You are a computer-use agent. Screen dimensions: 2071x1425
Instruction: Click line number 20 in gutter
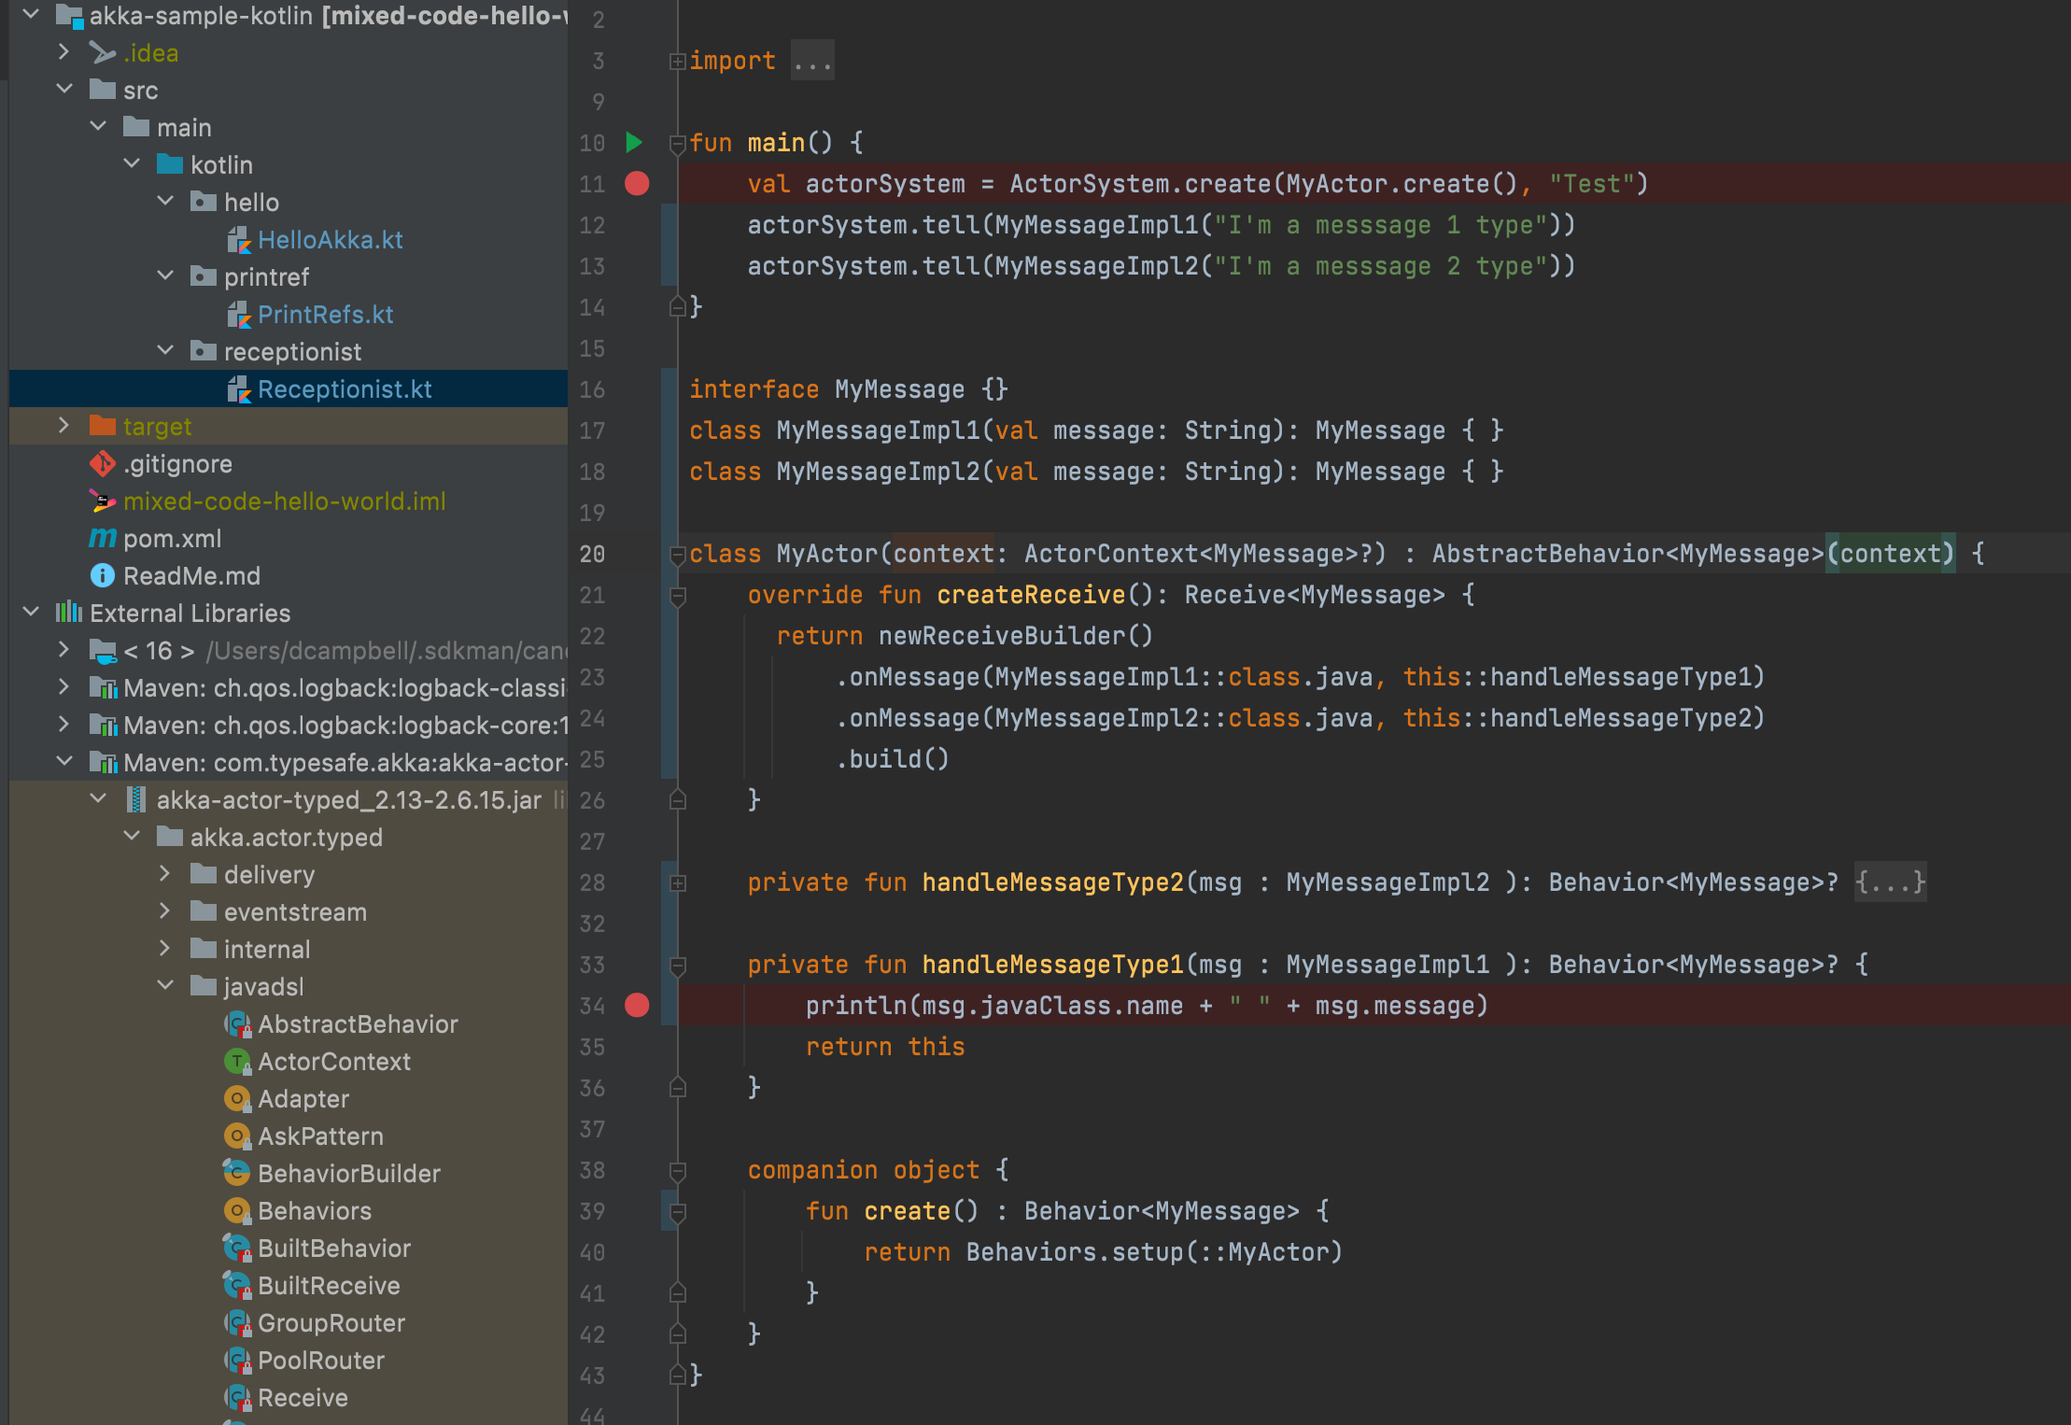coord(592,554)
